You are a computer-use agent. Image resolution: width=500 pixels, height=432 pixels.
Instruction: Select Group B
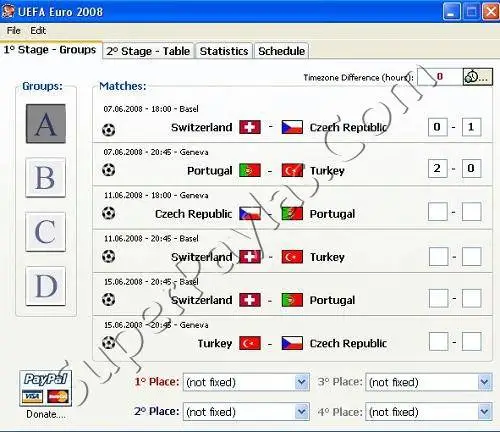pos(46,177)
